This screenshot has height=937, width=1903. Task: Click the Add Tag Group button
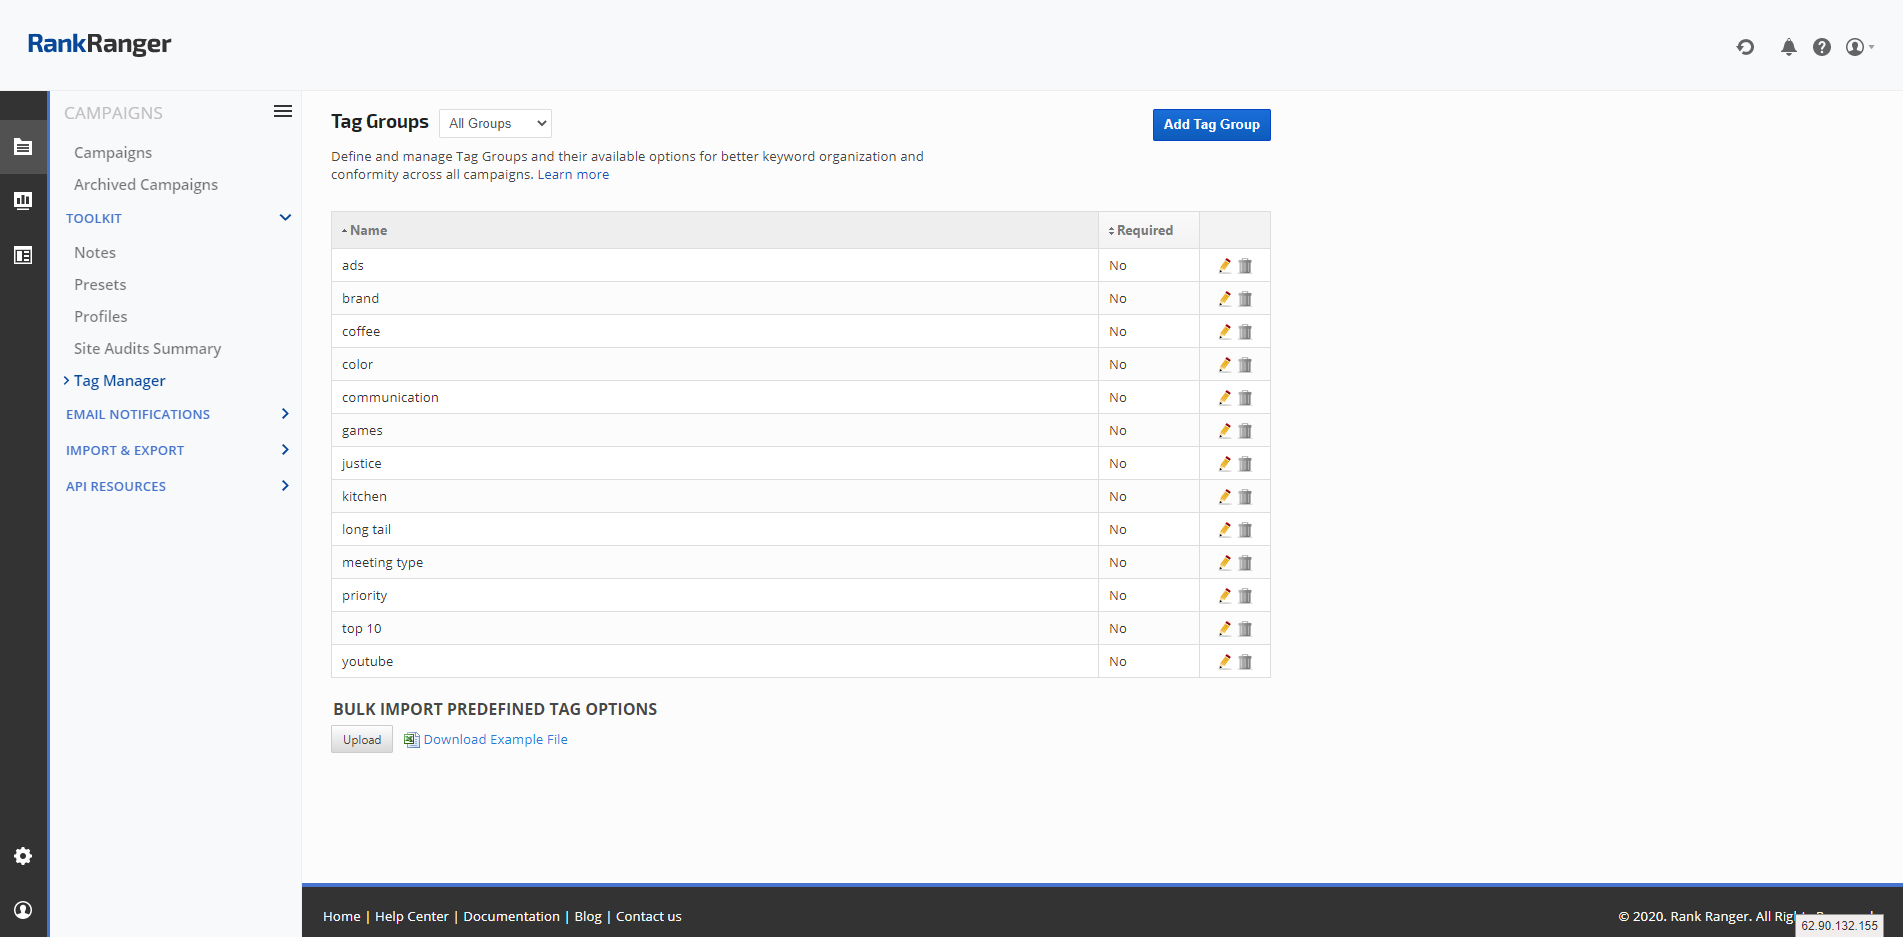click(x=1211, y=125)
